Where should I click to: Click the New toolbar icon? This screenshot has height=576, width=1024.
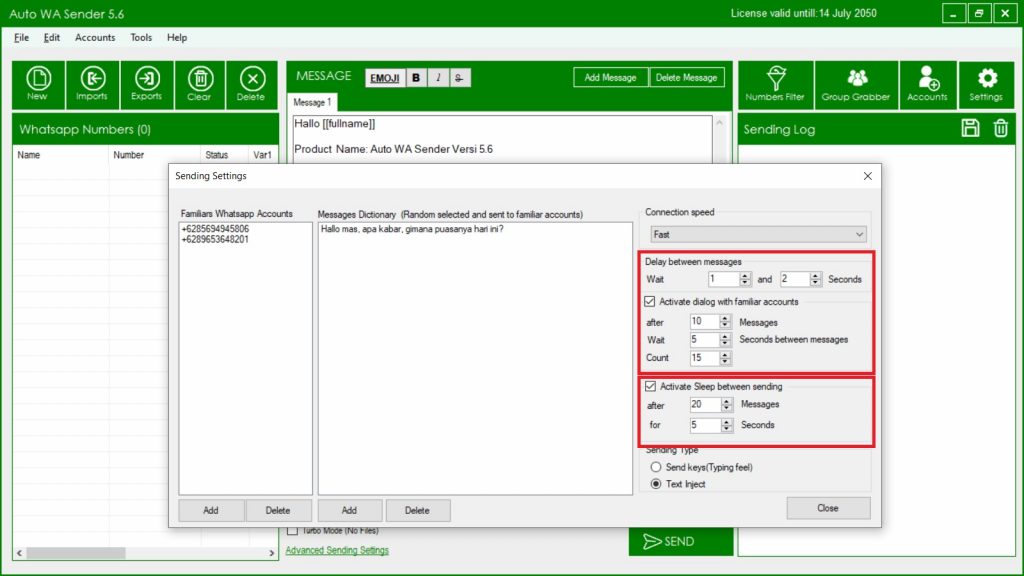pos(37,83)
